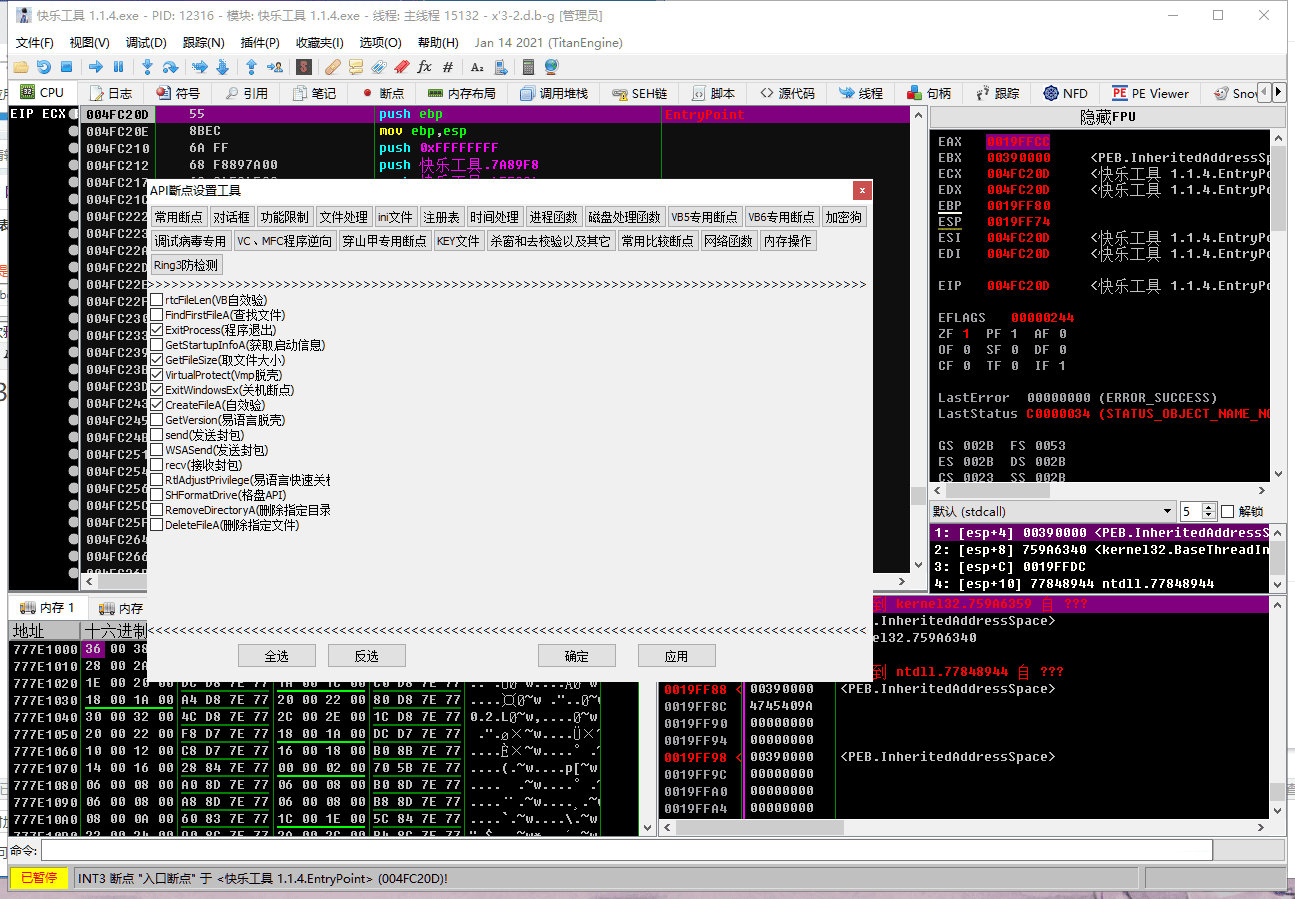This screenshot has height=899, width=1295.
Task: Select the 注册表 breakpoint category
Action: [x=441, y=217]
